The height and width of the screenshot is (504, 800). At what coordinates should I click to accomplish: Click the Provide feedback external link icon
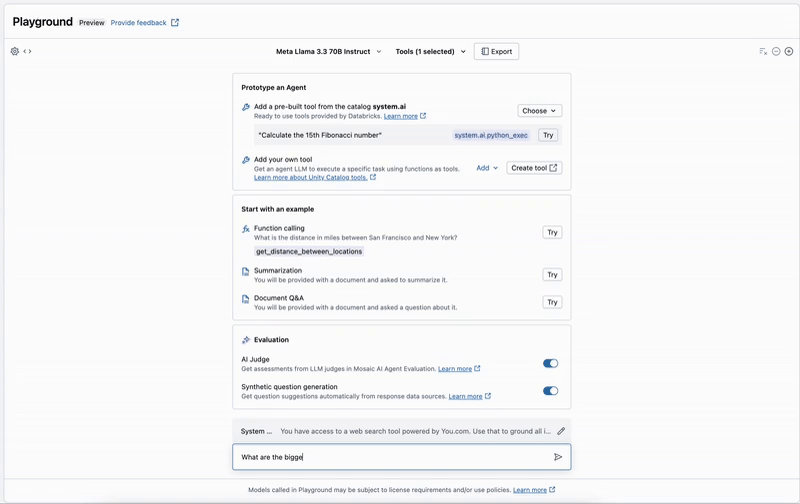pyautogui.click(x=175, y=22)
